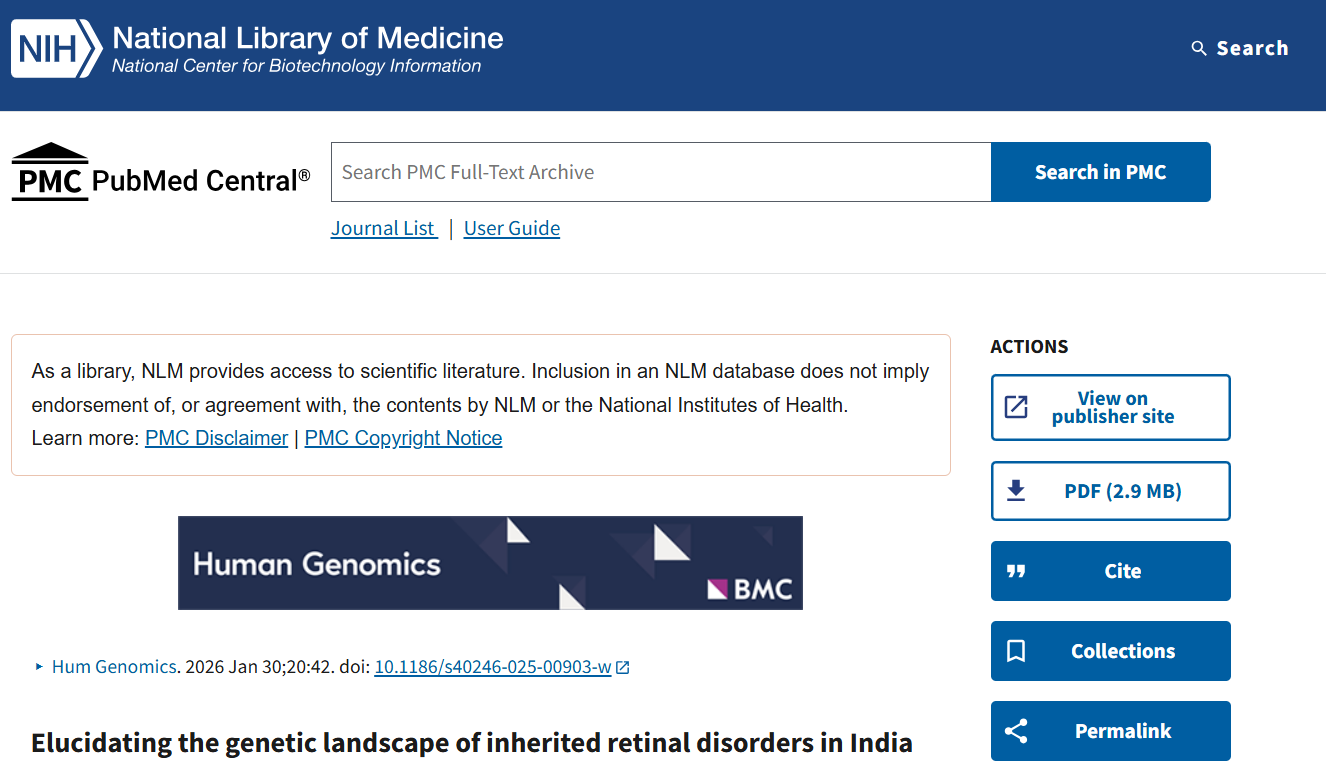Open the Search tool in the top bar
The height and width of the screenshot is (777, 1326).
click(x=1240, y=47)
